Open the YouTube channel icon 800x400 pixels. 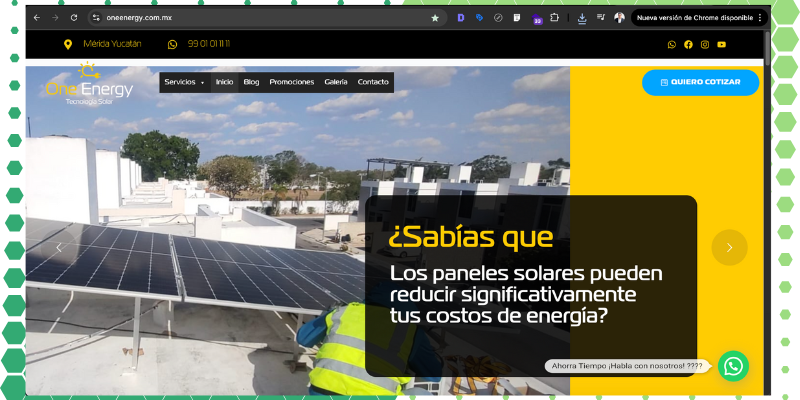(721, 44)
